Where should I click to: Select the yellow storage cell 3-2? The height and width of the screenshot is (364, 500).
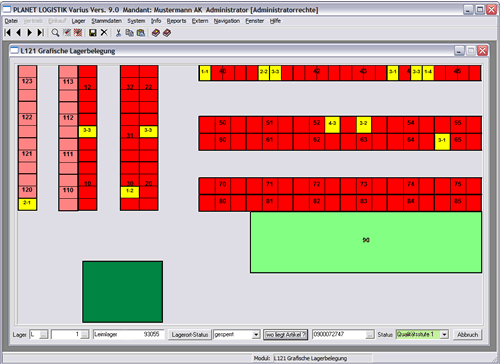(364, 124)
